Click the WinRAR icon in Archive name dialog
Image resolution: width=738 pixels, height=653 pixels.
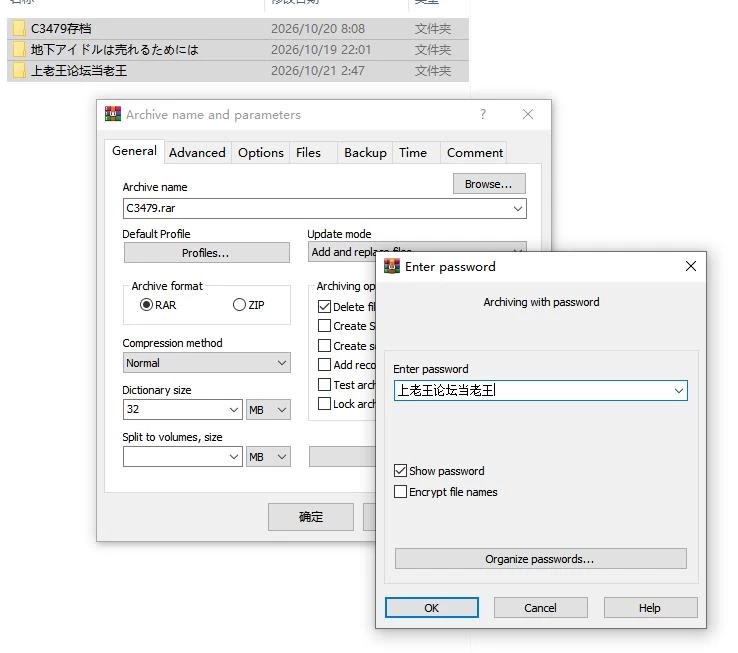(x=112, y=114)
